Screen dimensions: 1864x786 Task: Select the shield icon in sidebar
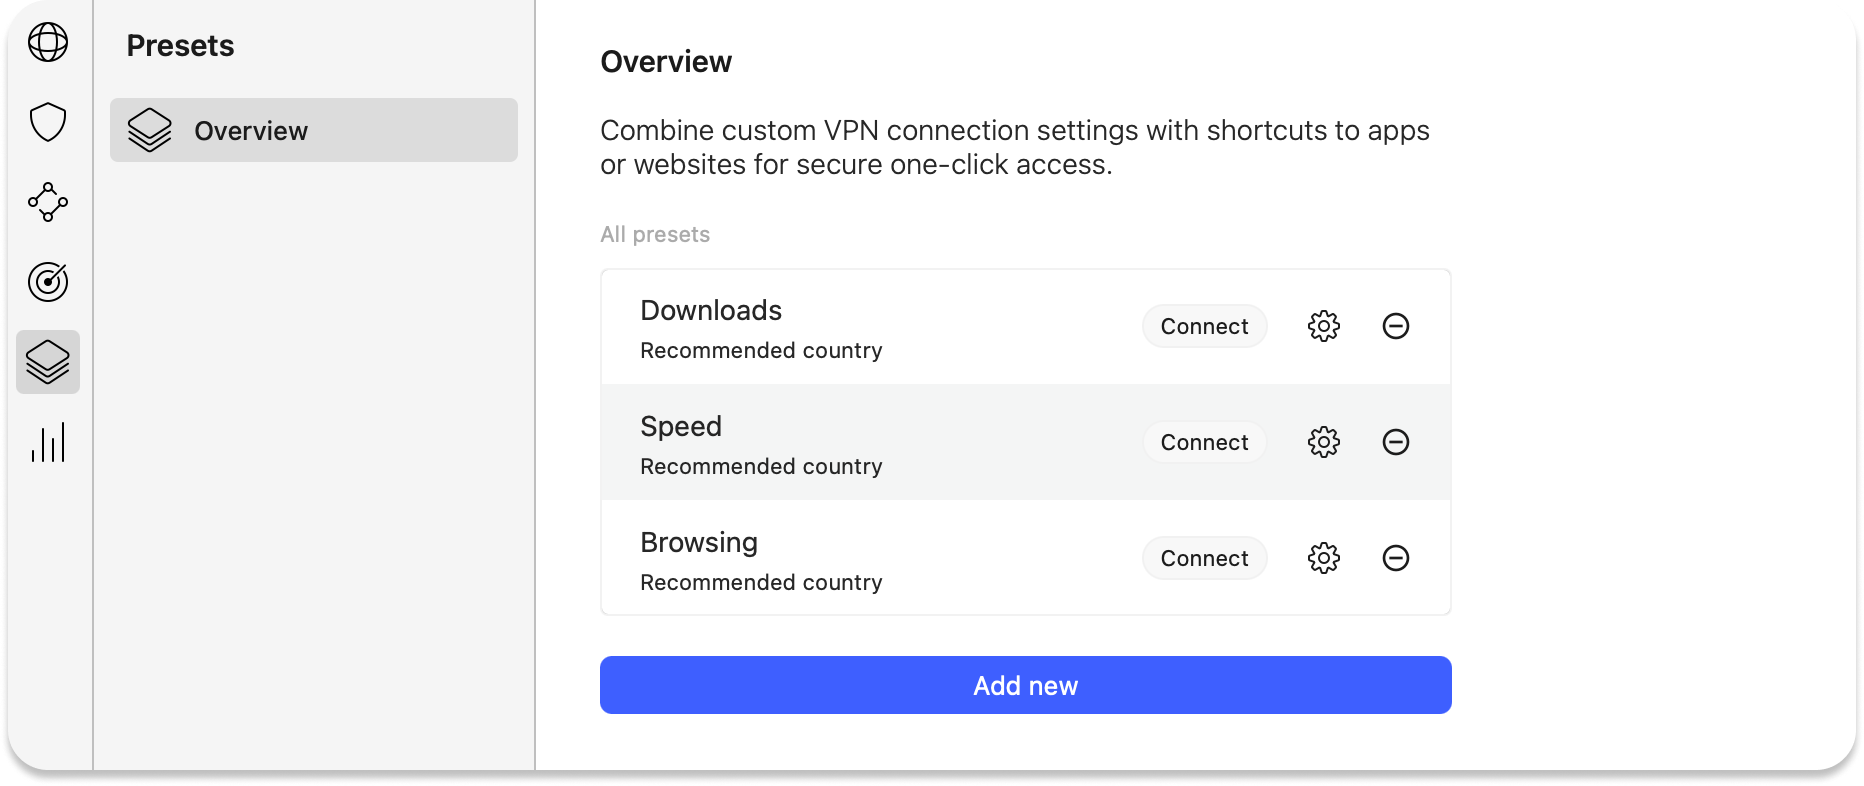(48, 122)
